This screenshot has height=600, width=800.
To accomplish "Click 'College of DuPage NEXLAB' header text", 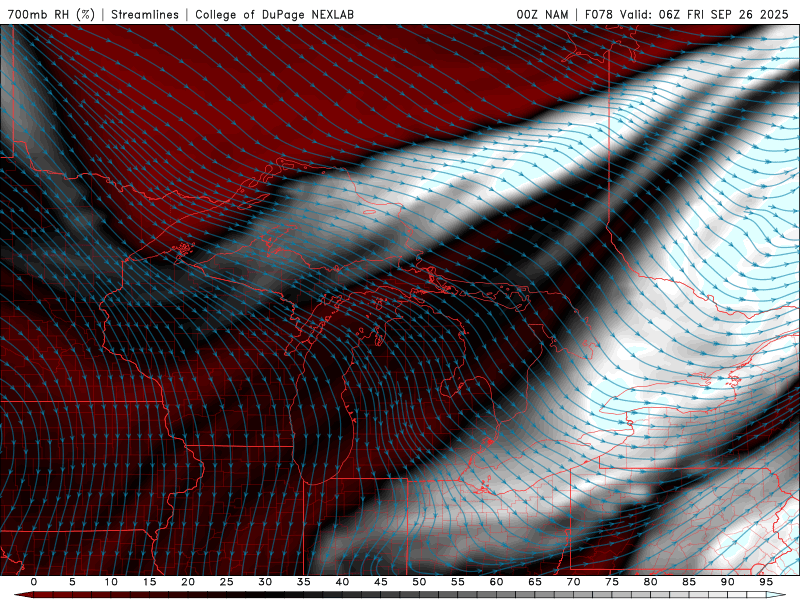I will 274,14.
